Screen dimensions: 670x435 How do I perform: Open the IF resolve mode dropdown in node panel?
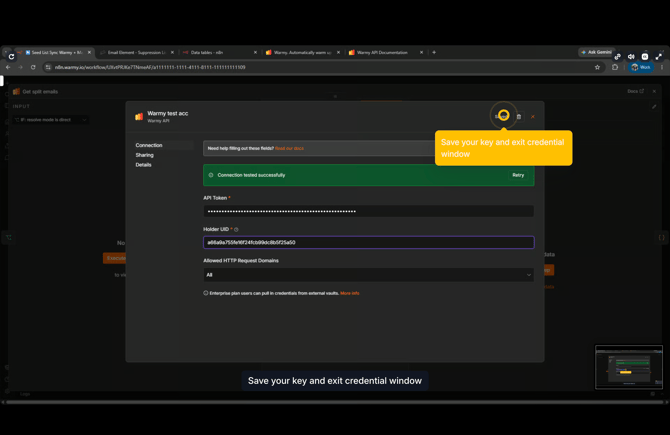click(50, 120)
